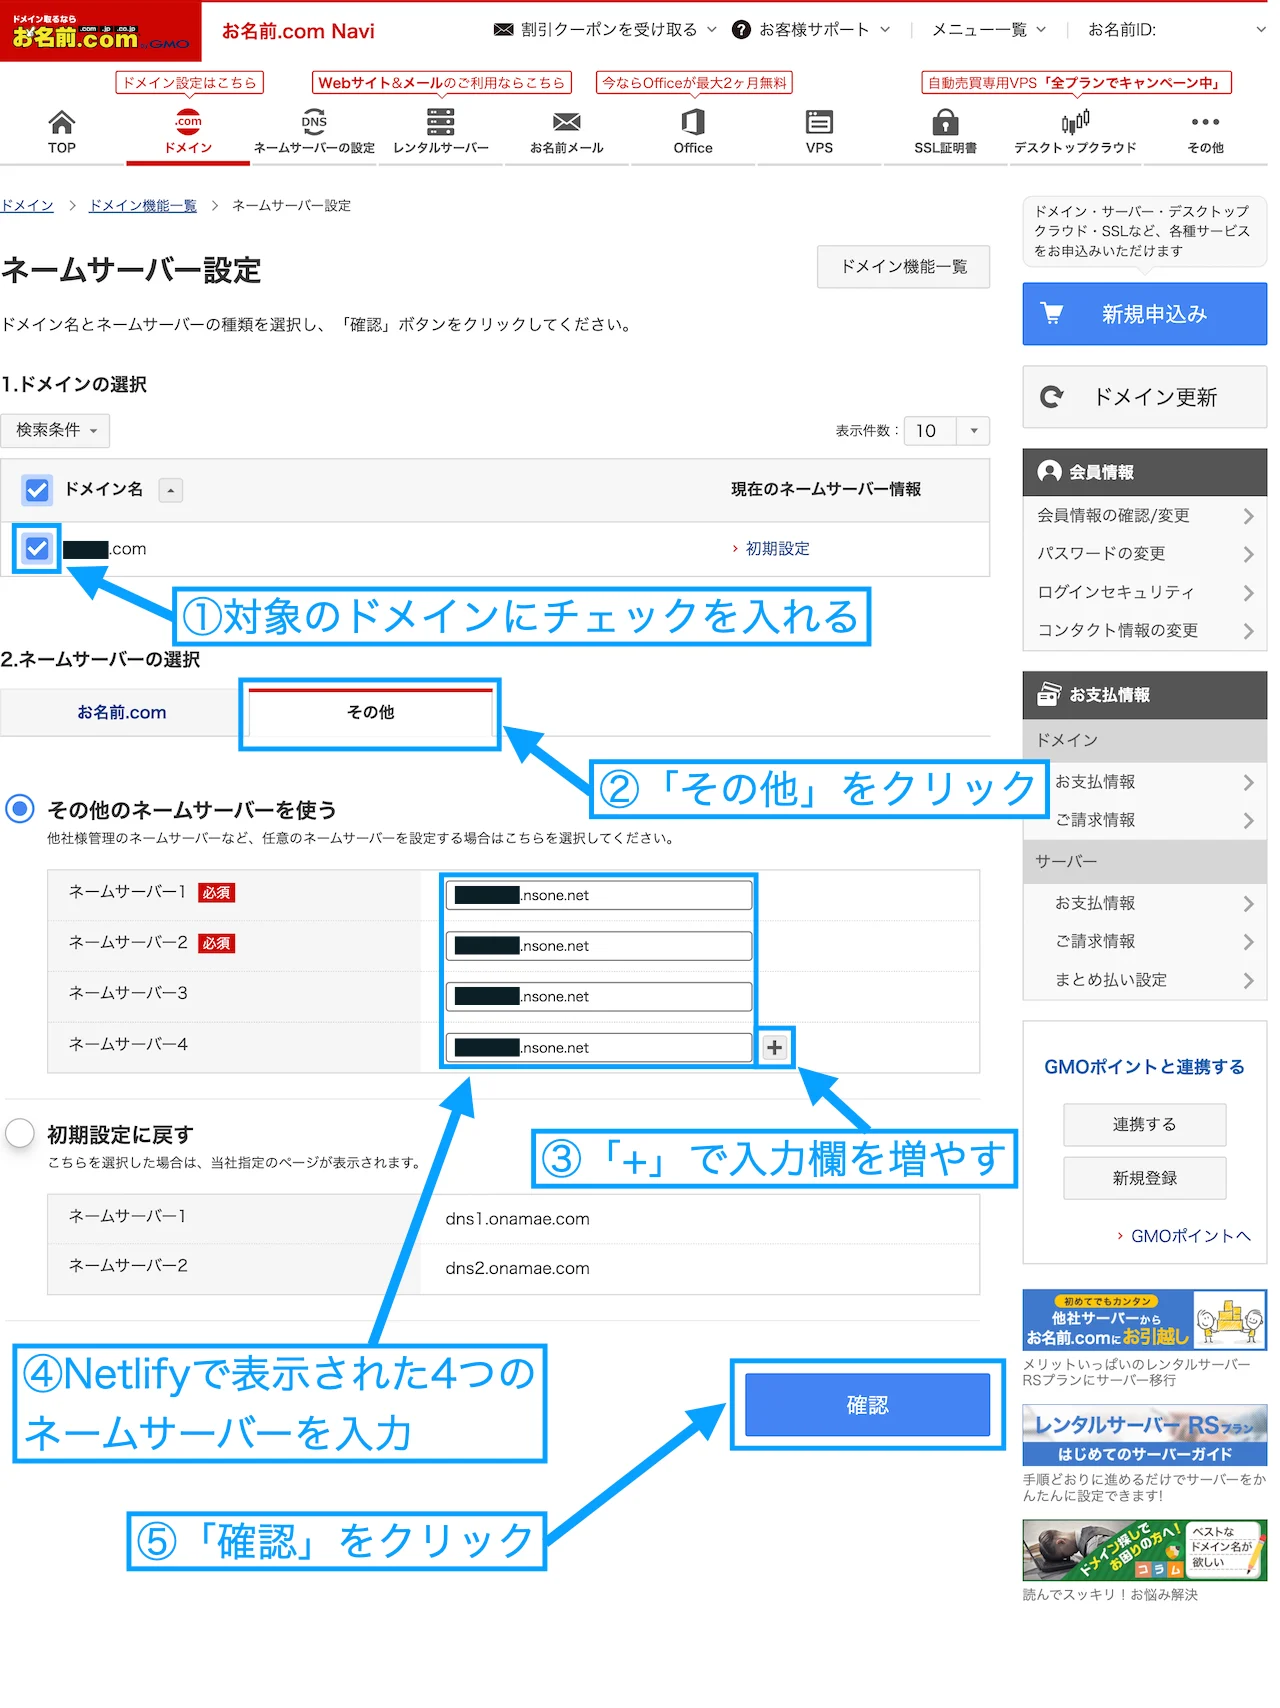Click the coupon envelope icon in the header
The image size is (1280, 1708).
point(504,30)
